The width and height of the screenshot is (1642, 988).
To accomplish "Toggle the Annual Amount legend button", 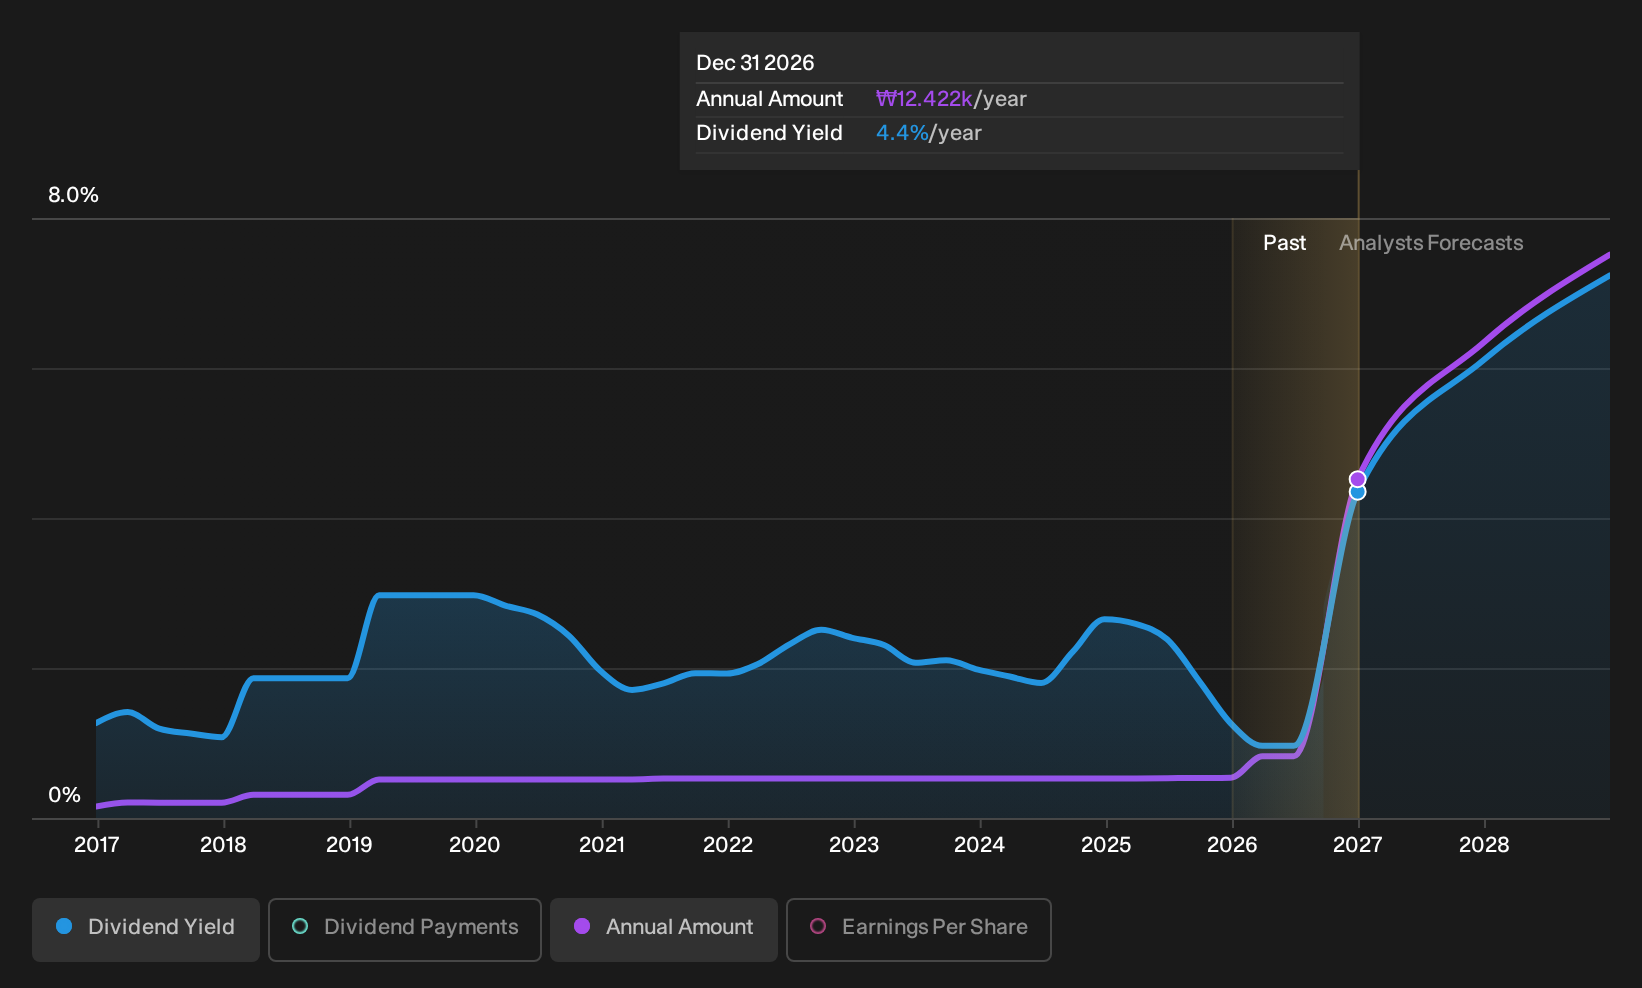I will (664, 930).
